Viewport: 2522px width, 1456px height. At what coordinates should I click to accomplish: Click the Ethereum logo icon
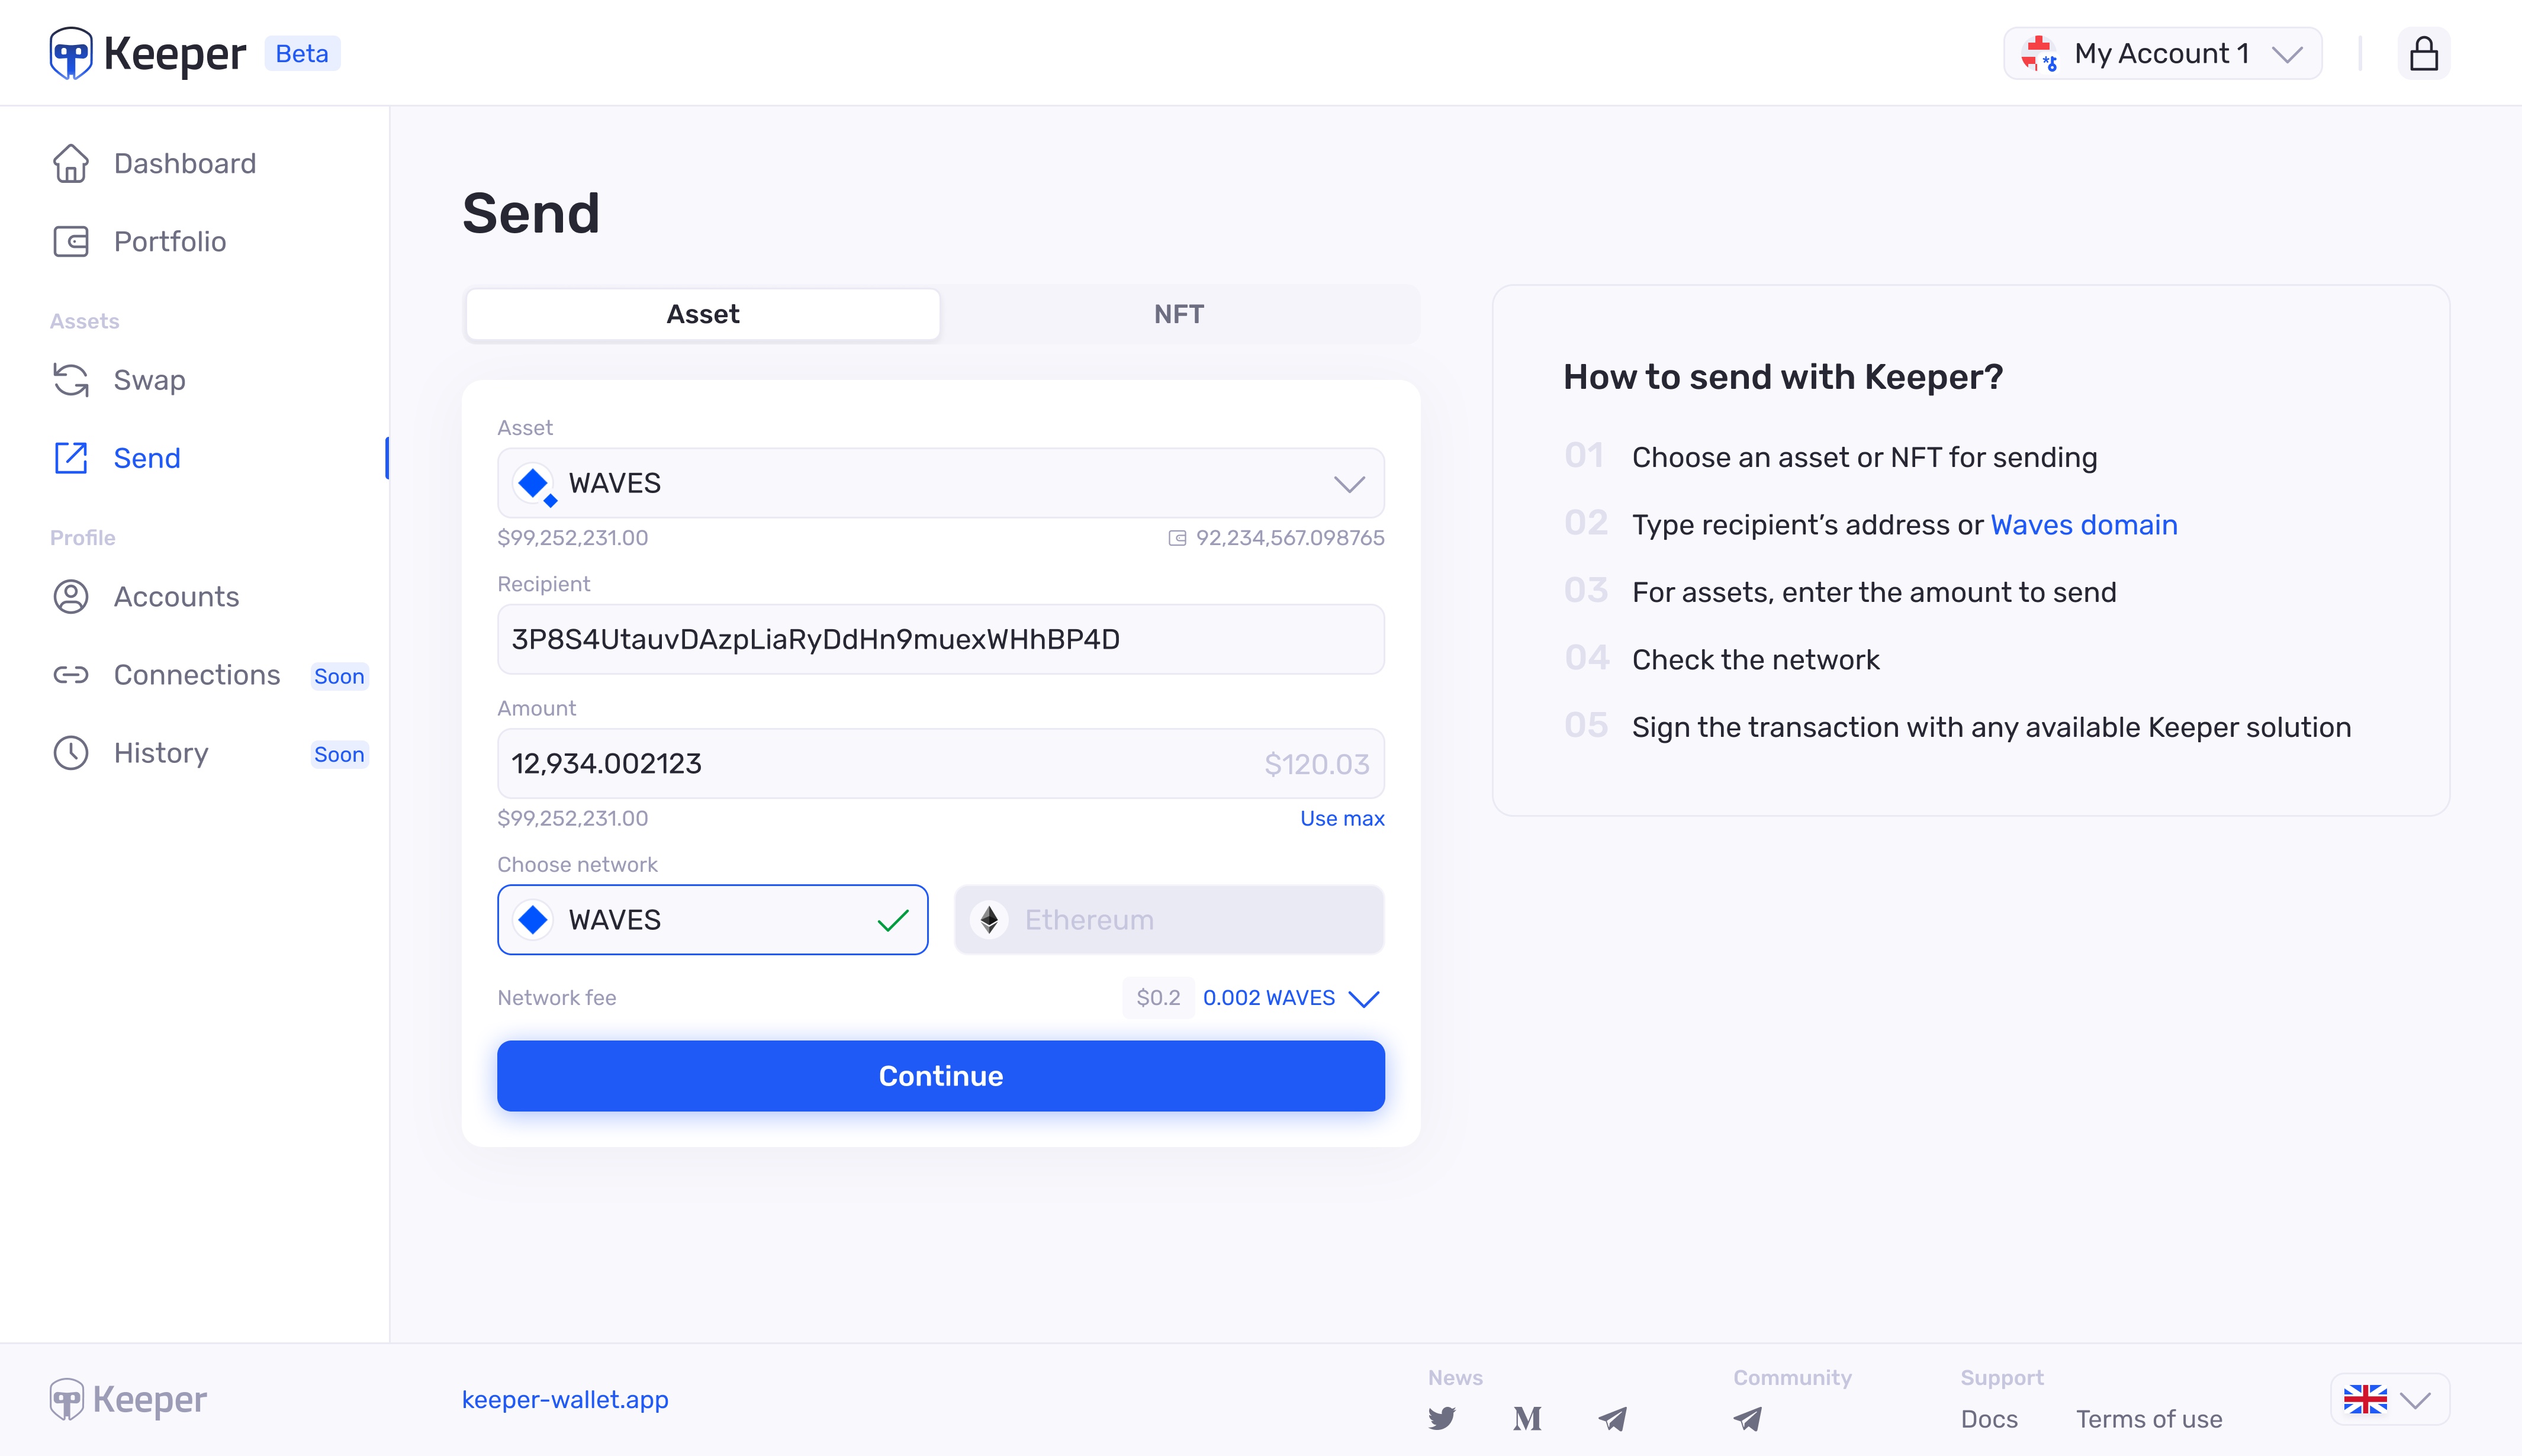pyautogui.click(x=989, y=920)
